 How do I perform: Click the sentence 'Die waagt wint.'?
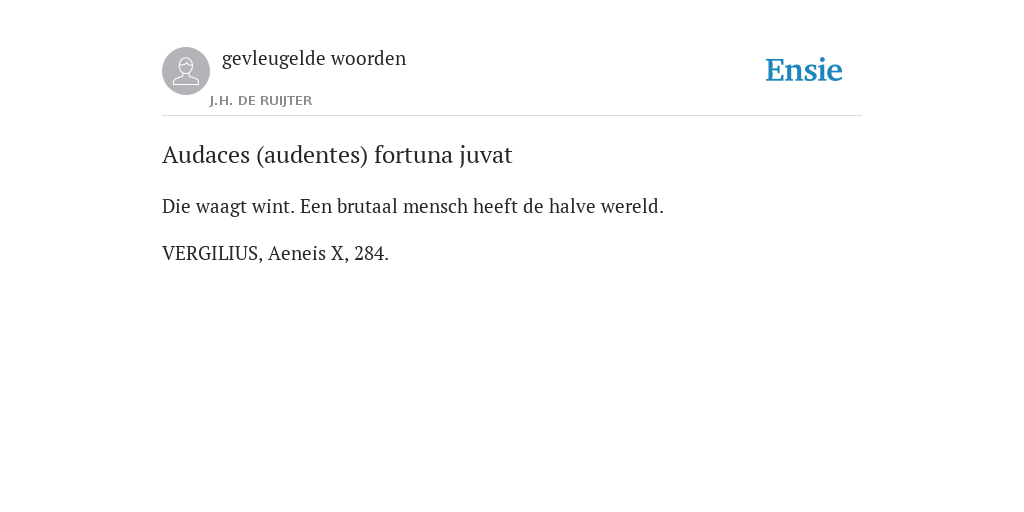pyautogui.click(x=229, y=207)
